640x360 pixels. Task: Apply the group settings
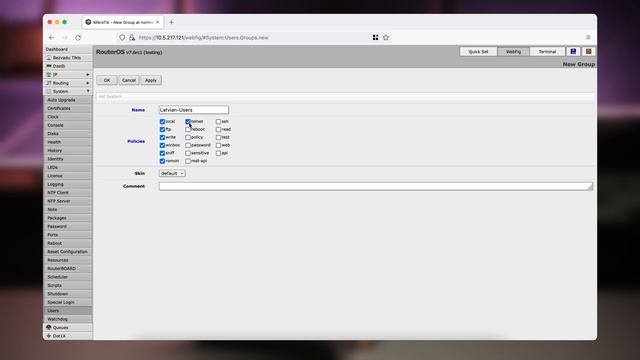151,80
